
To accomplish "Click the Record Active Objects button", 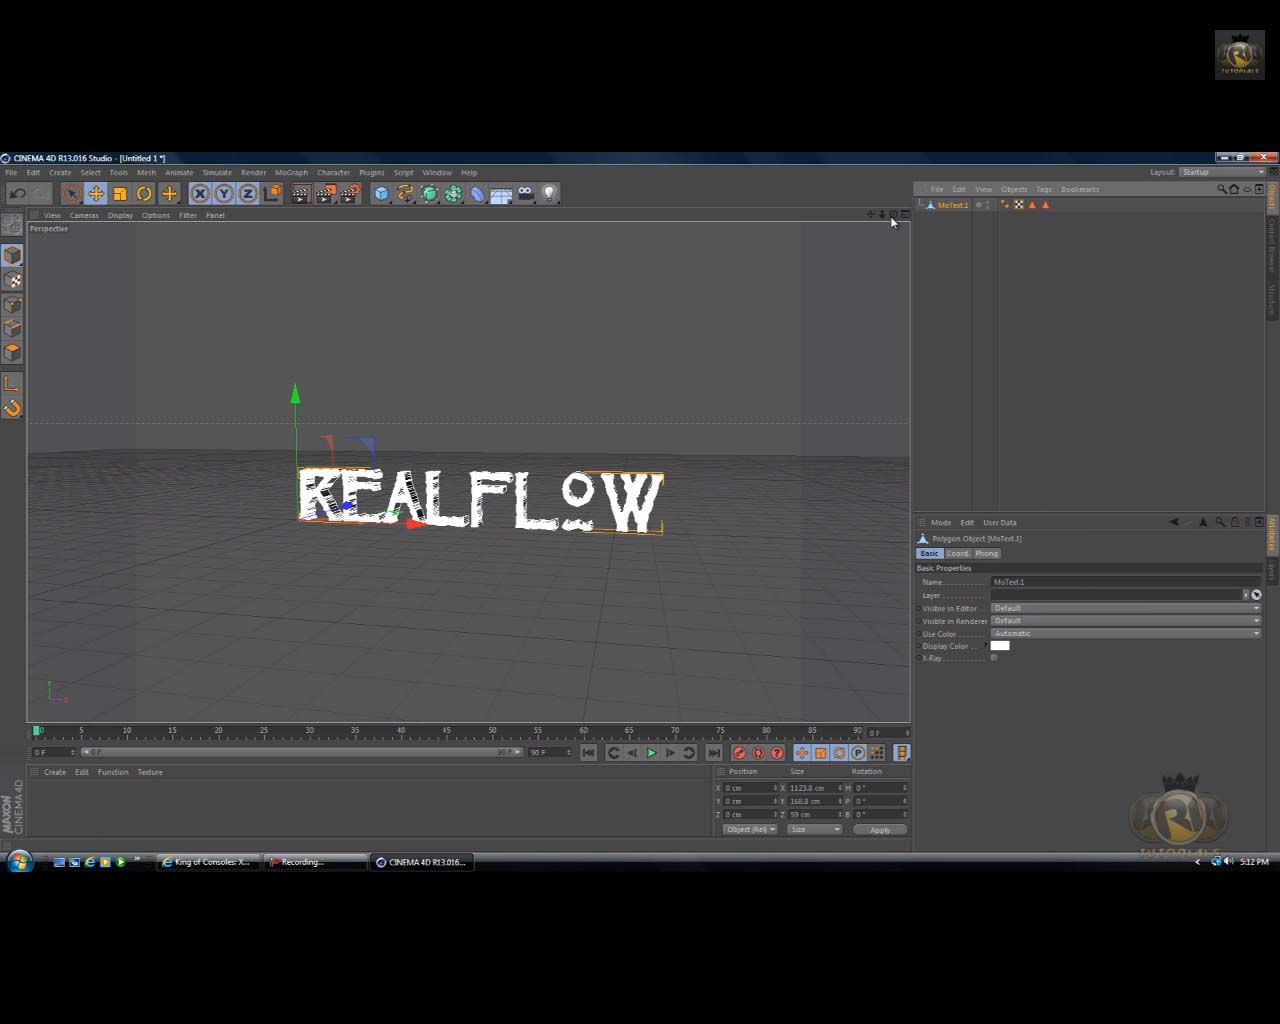I will 739,753.
